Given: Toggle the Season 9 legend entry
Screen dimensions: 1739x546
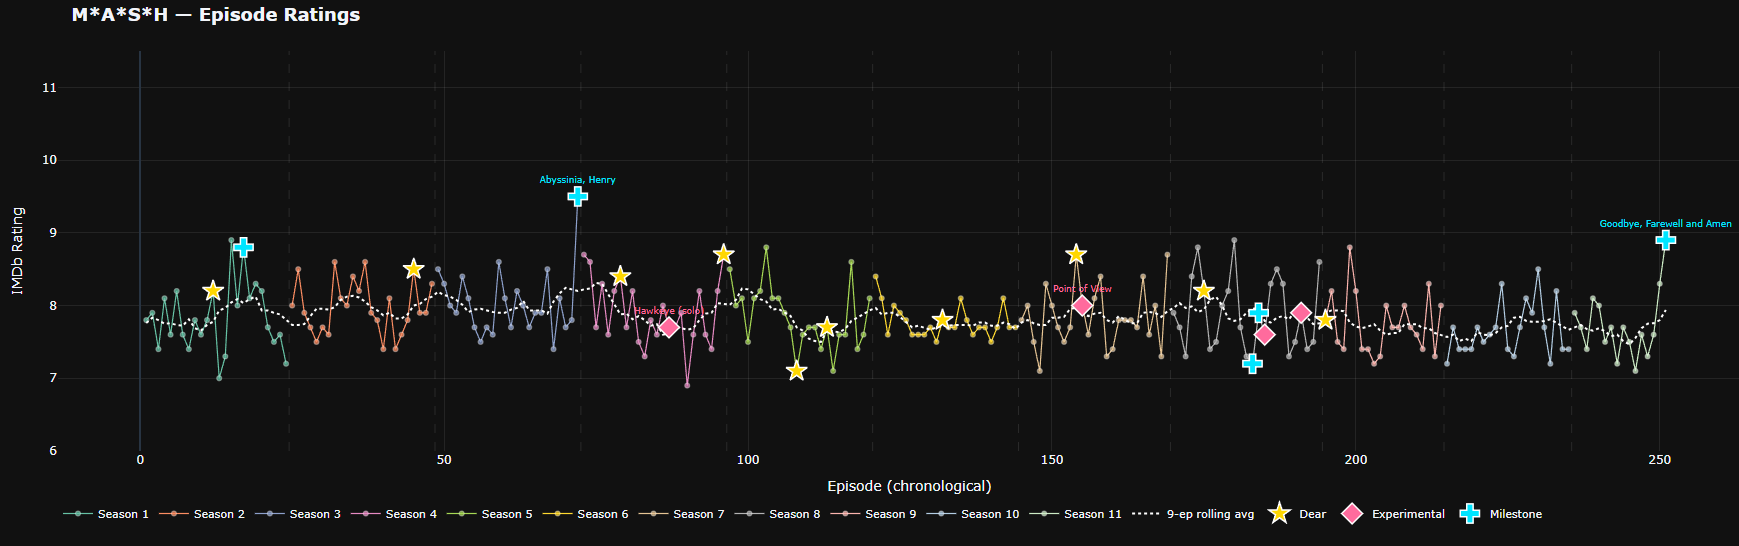Looking at the screenshot, I should pos(874,514).
